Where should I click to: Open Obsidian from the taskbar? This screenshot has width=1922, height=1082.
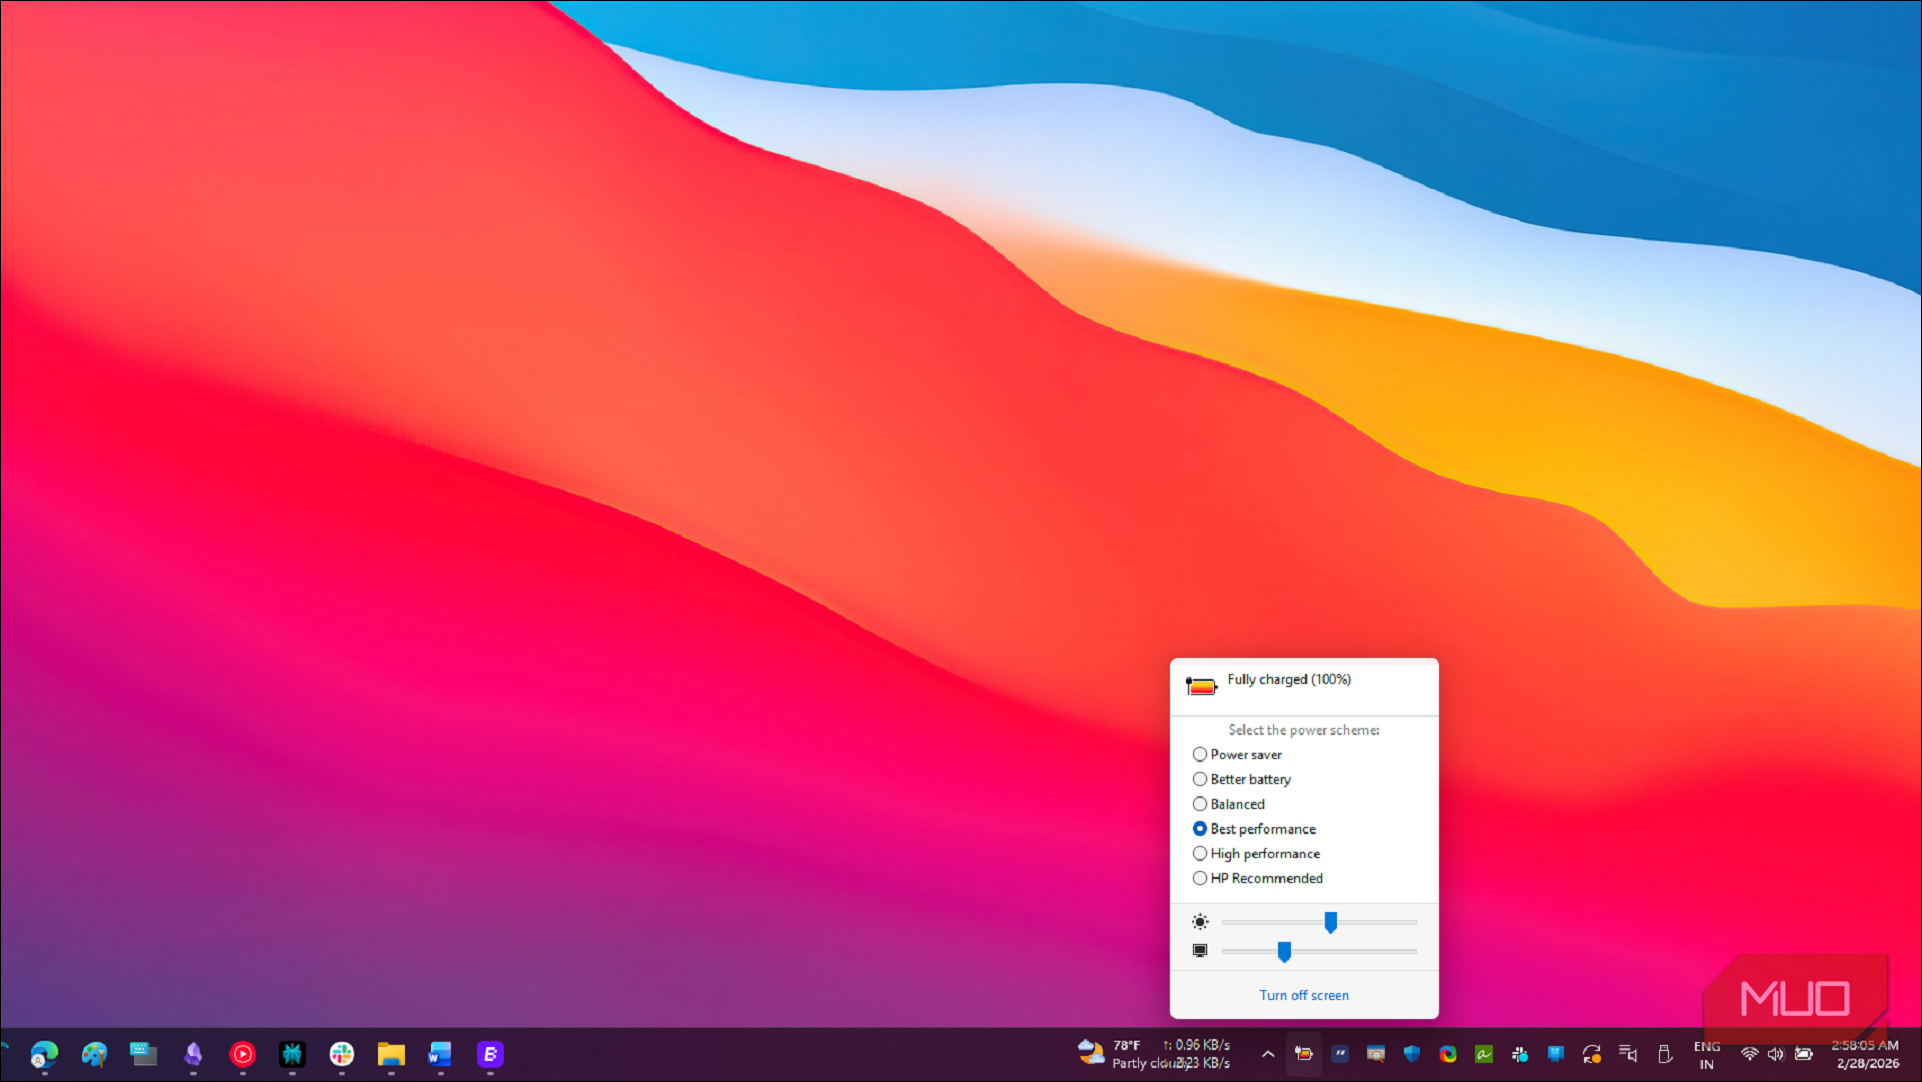pos(193,1054)
